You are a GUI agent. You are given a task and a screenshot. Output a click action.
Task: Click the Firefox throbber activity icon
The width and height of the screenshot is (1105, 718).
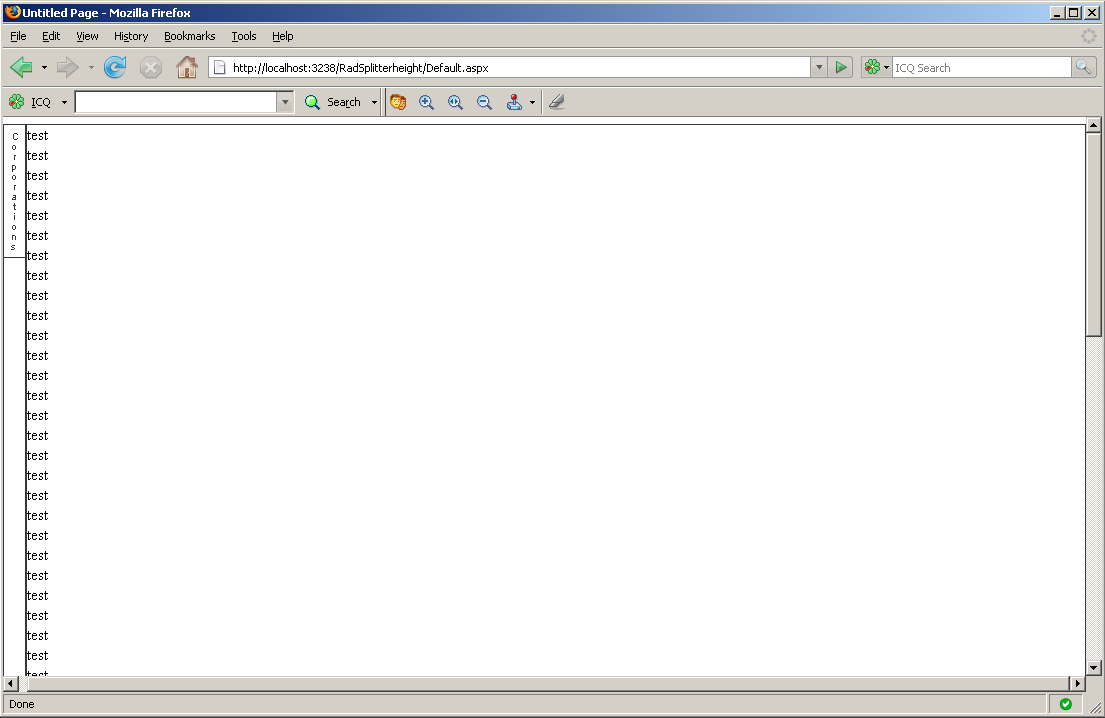point(1089,36)
